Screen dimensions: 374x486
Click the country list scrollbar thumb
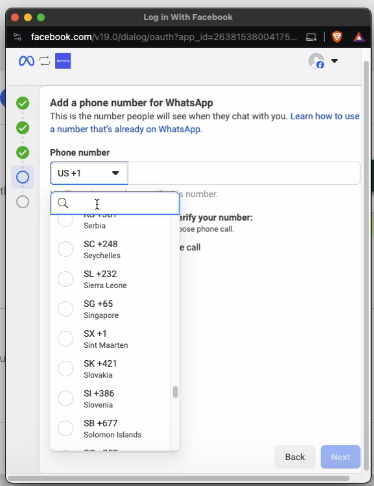tap(175, 392)
